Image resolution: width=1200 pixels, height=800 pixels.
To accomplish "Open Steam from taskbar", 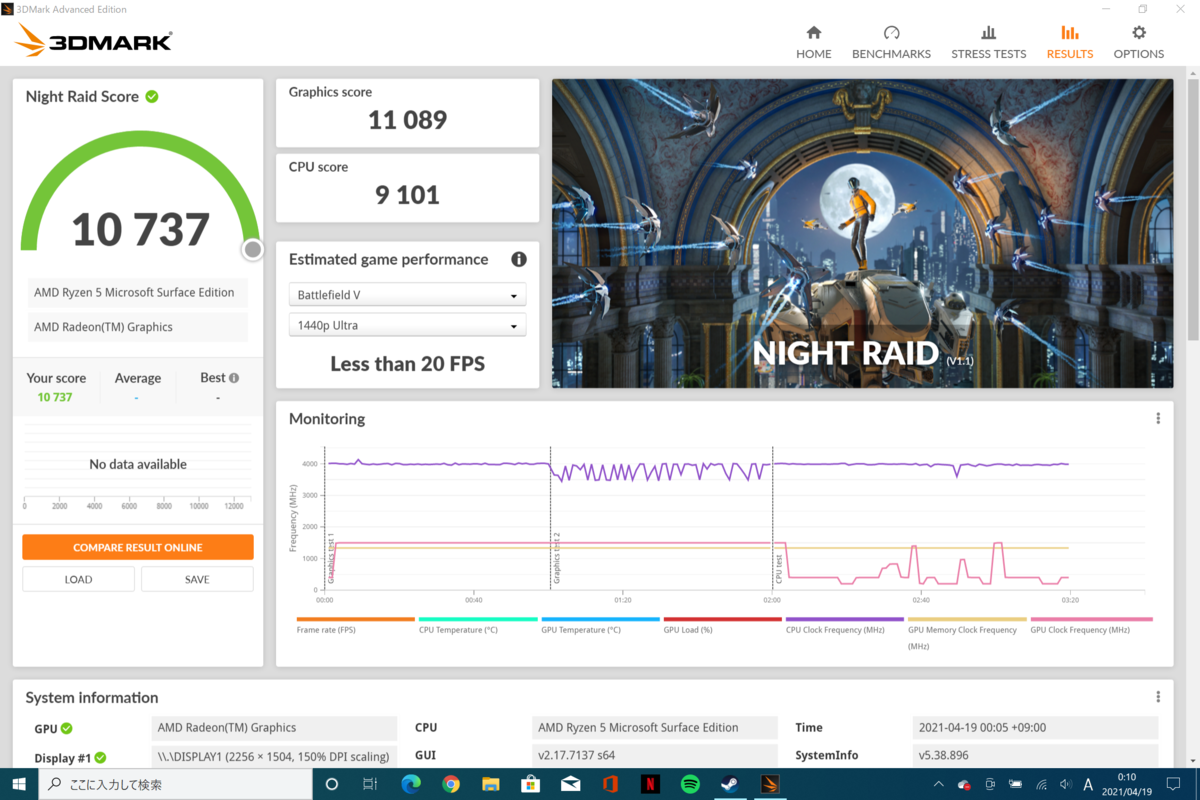I will 730,784.
